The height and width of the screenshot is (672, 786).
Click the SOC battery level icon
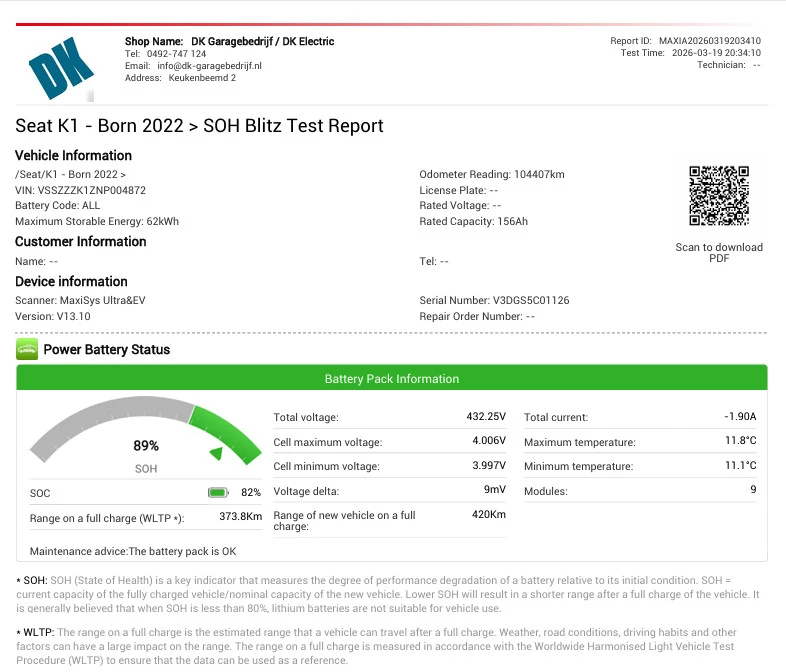(218, 492)
